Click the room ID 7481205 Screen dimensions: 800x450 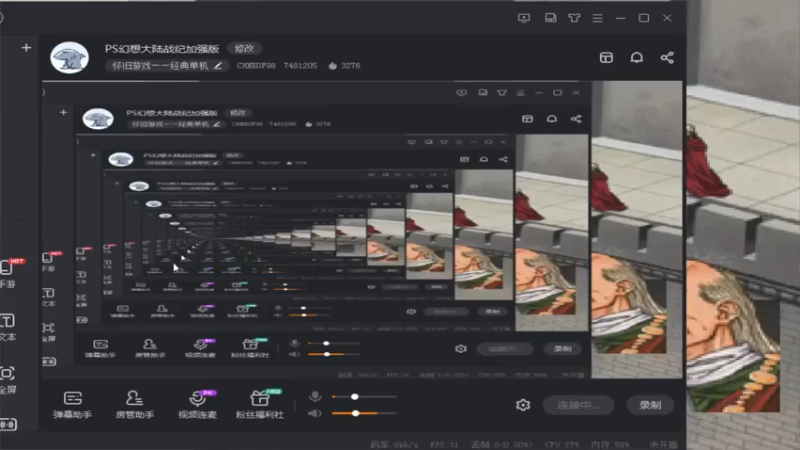point(300,66)
